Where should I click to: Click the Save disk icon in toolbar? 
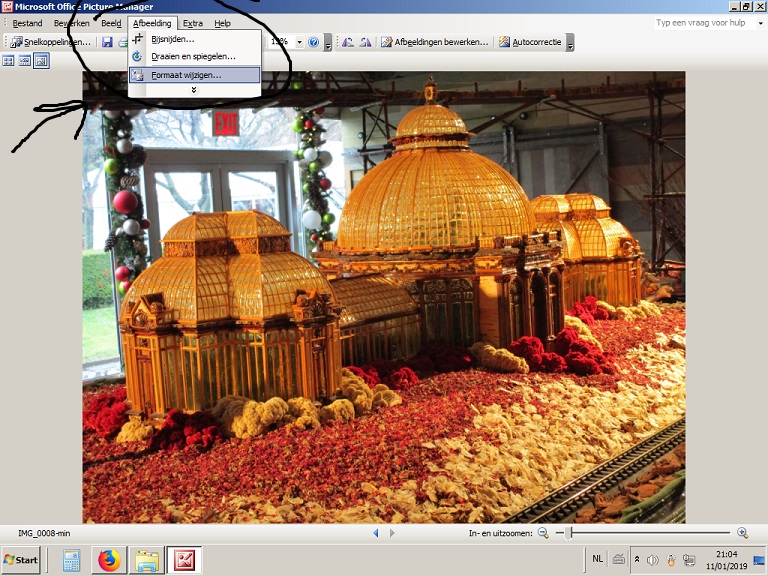pyautogui.click(x=107, y=42)
